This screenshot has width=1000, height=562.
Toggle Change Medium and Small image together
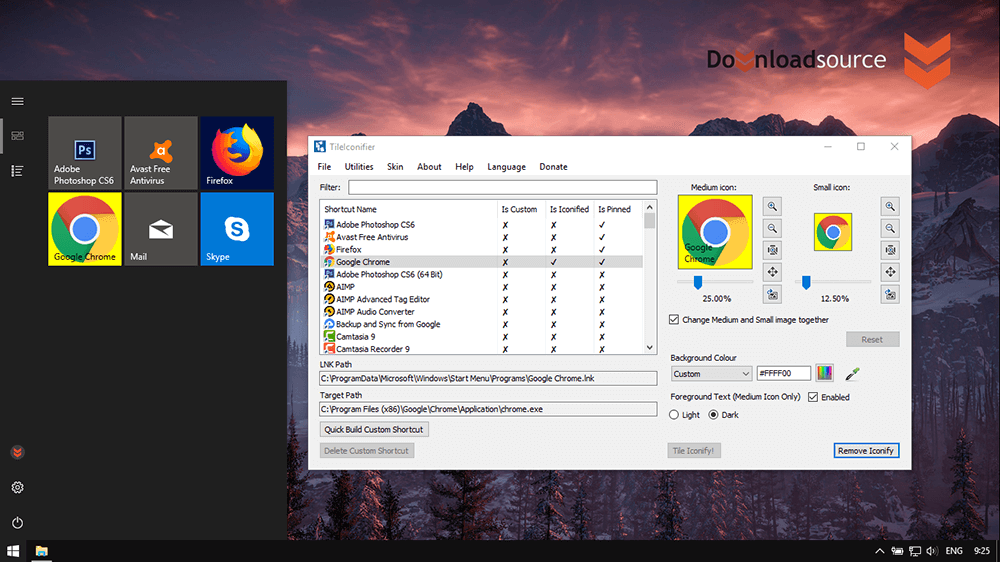pyautogui.click(x=674, y=320)
